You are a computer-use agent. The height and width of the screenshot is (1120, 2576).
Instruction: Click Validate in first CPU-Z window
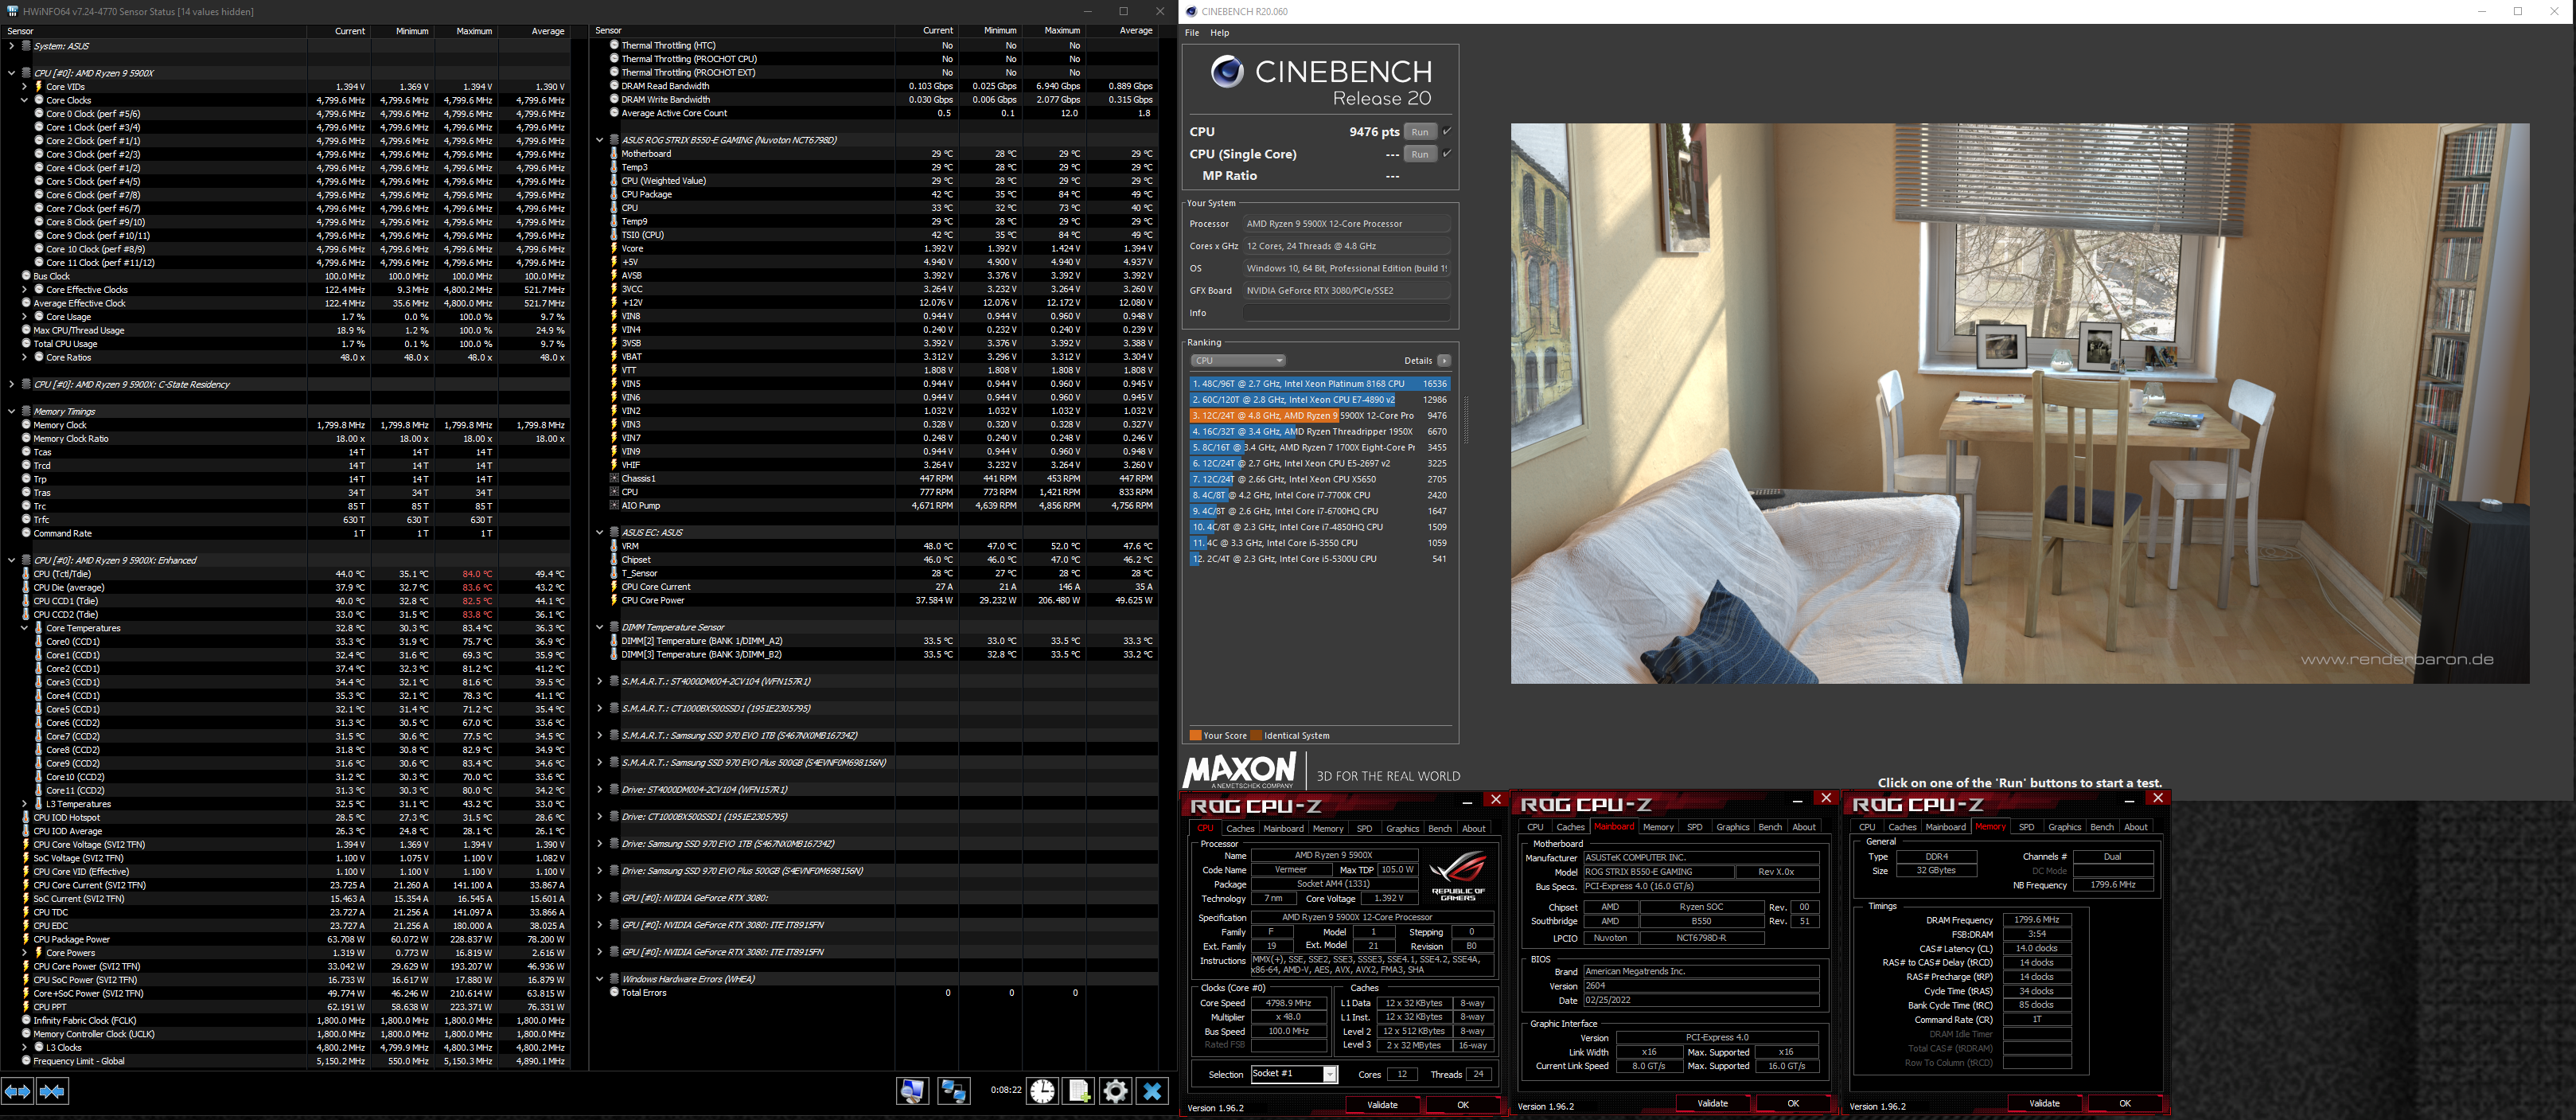(x=1382, y=1104)
